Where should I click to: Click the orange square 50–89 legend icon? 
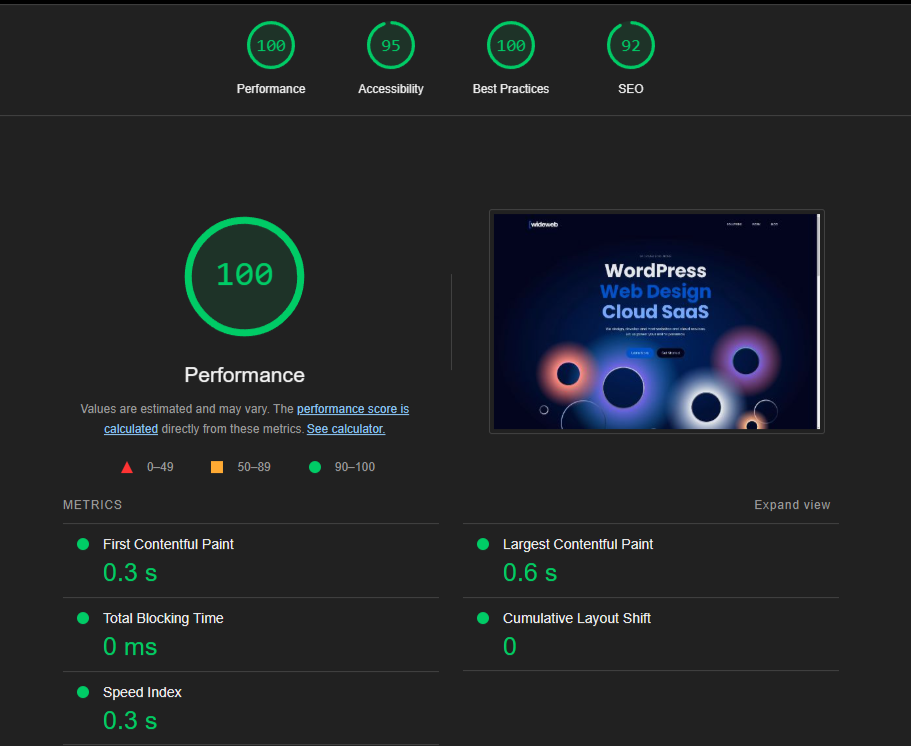coord(217,467)
